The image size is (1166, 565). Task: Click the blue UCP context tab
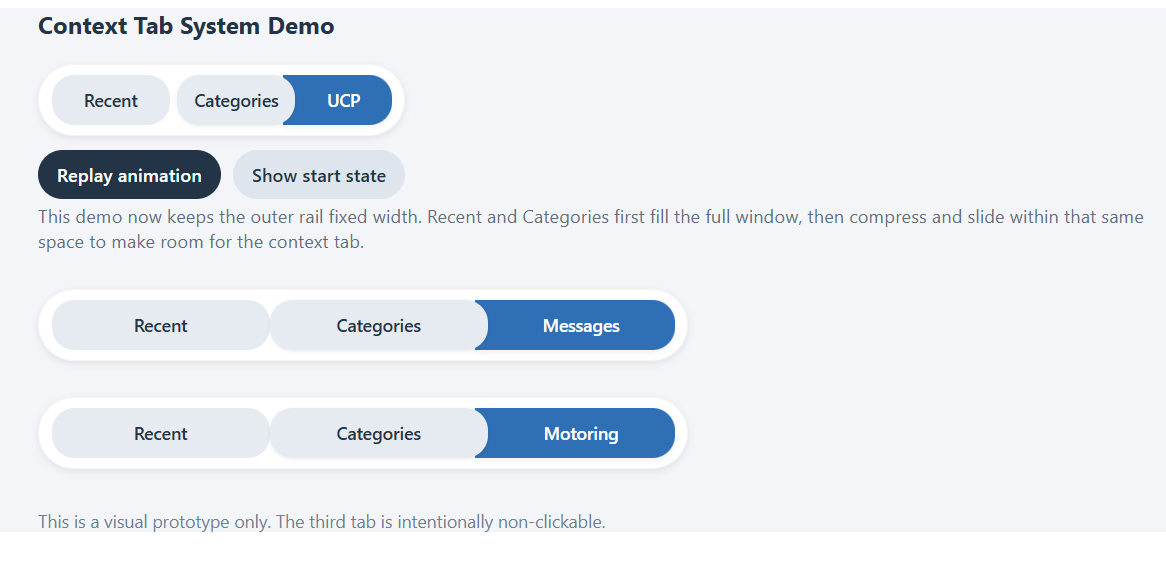pyautogui.click(x=343, y=101)
